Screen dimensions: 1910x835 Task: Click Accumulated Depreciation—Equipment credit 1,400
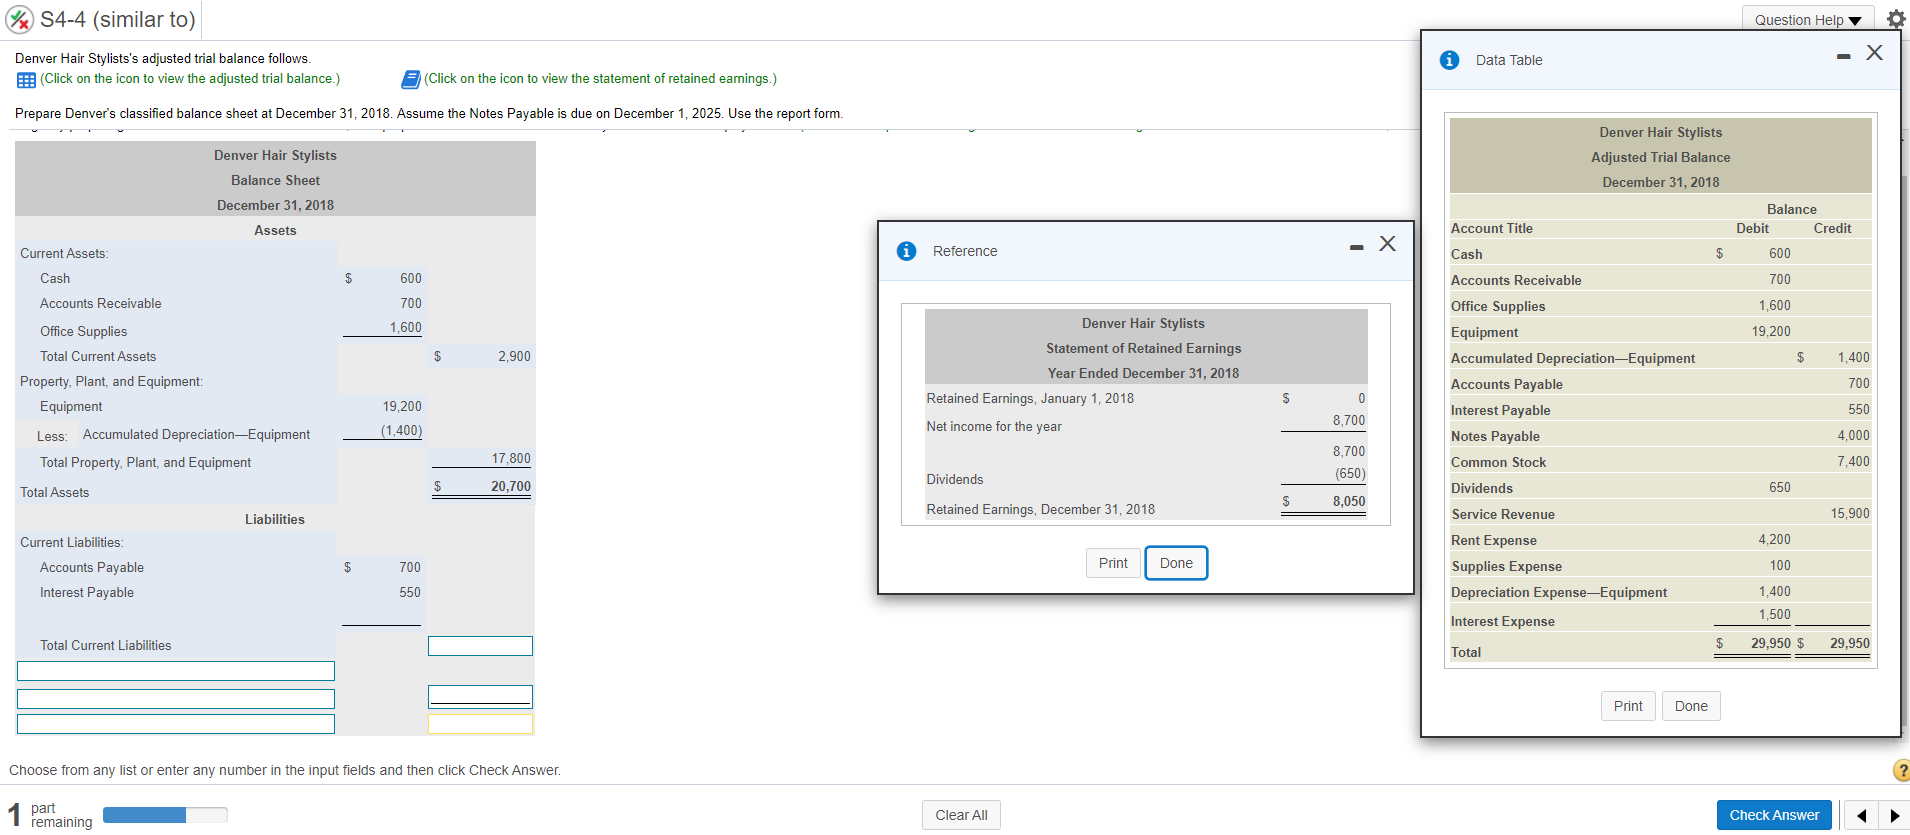(x=1853, y=357)
